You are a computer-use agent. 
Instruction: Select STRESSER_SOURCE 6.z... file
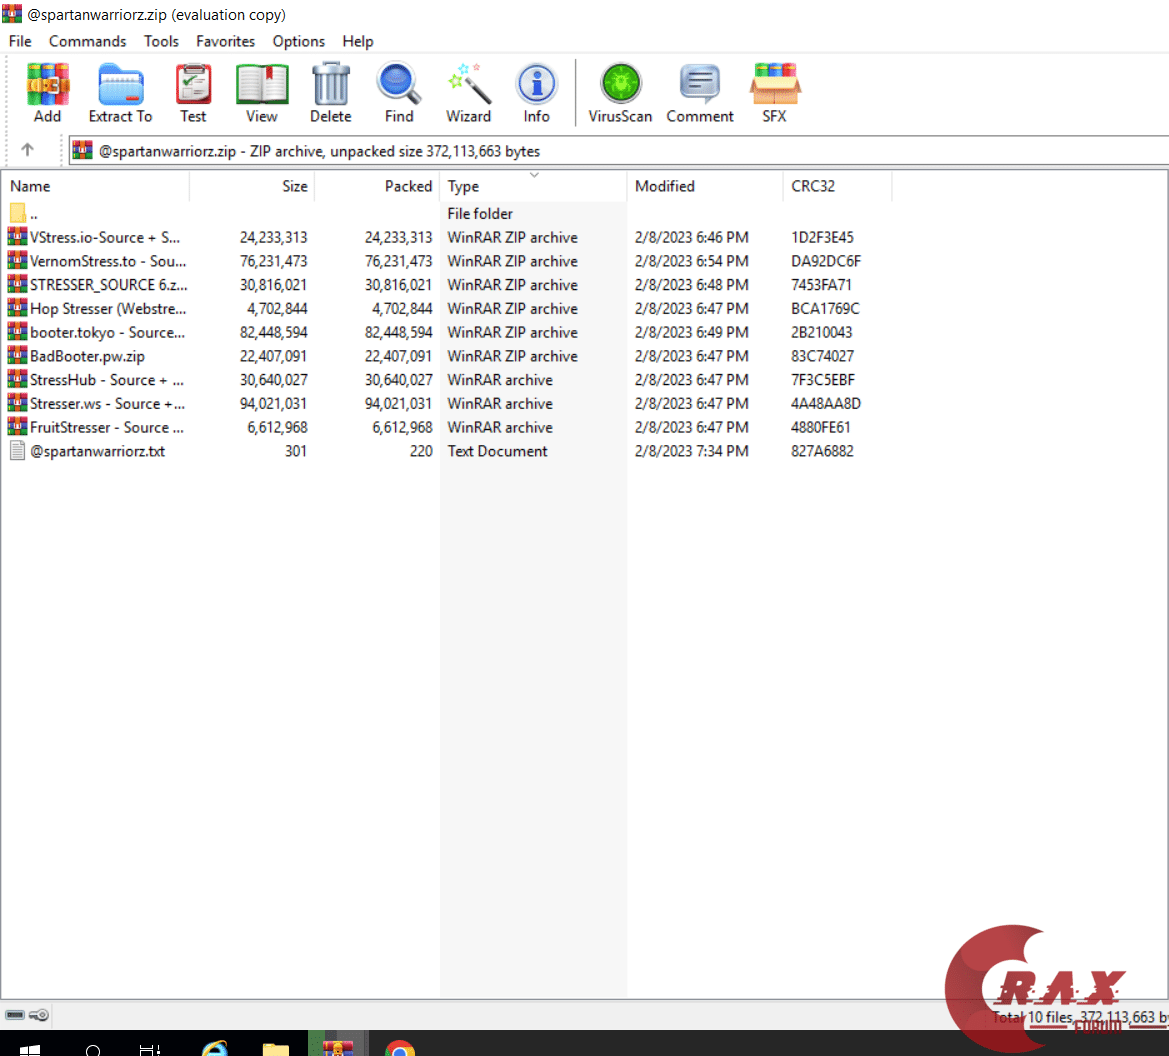(109, 285)
